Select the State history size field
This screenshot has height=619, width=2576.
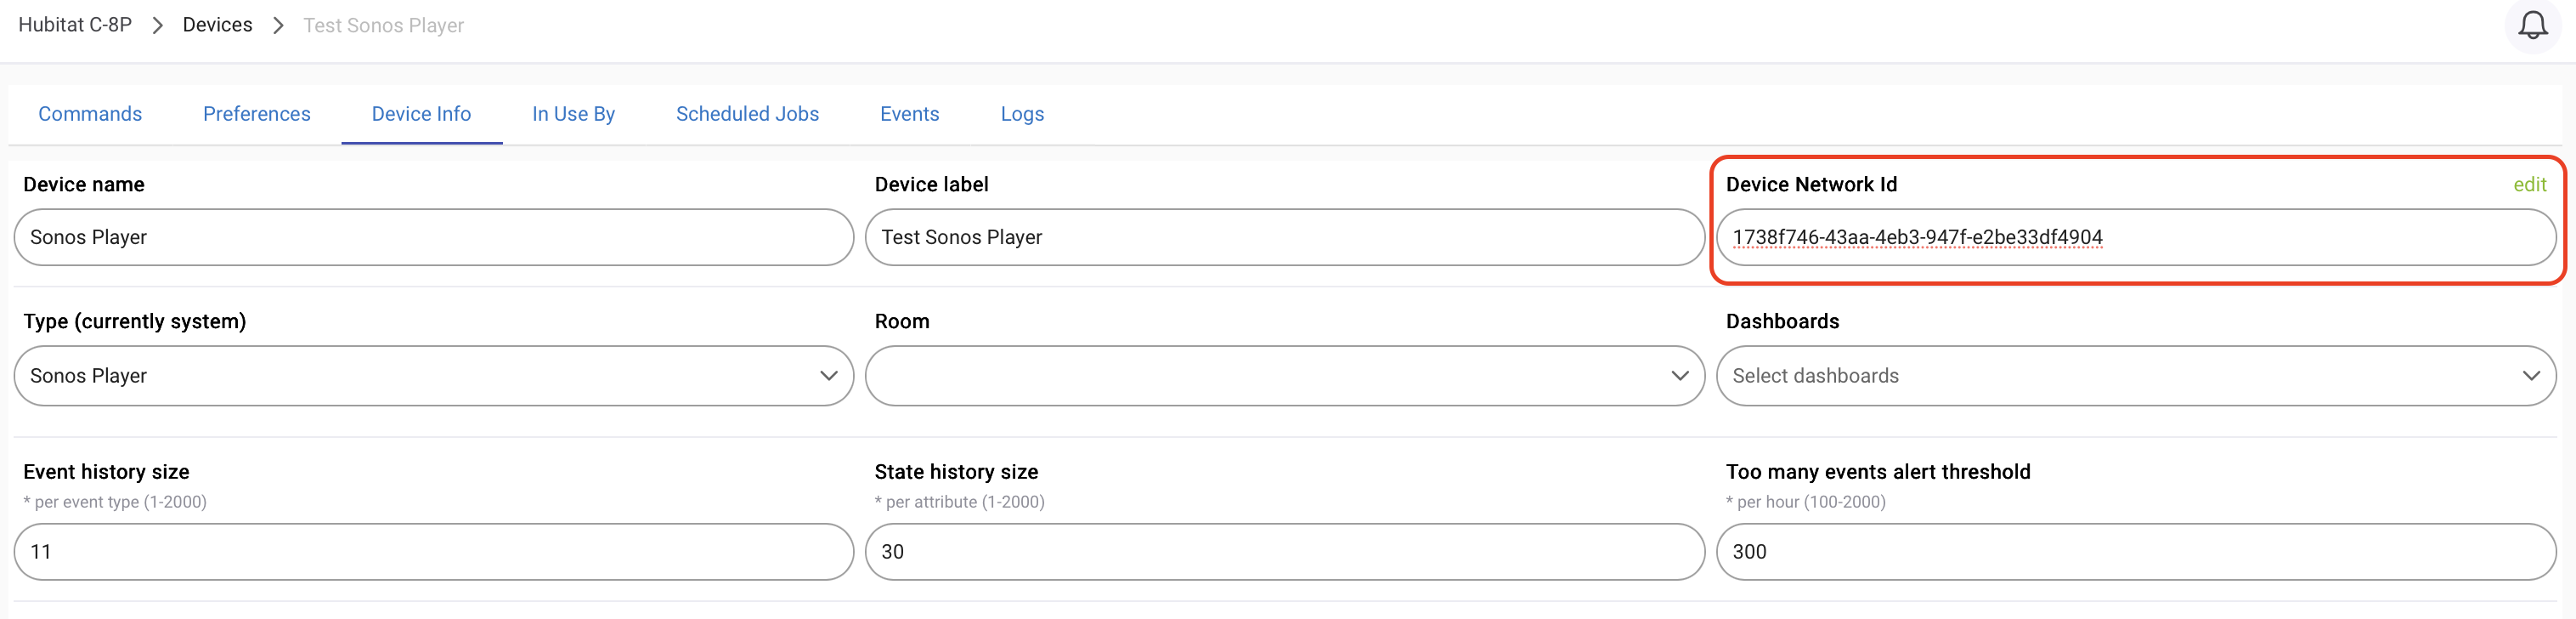tap(1284, 552)
